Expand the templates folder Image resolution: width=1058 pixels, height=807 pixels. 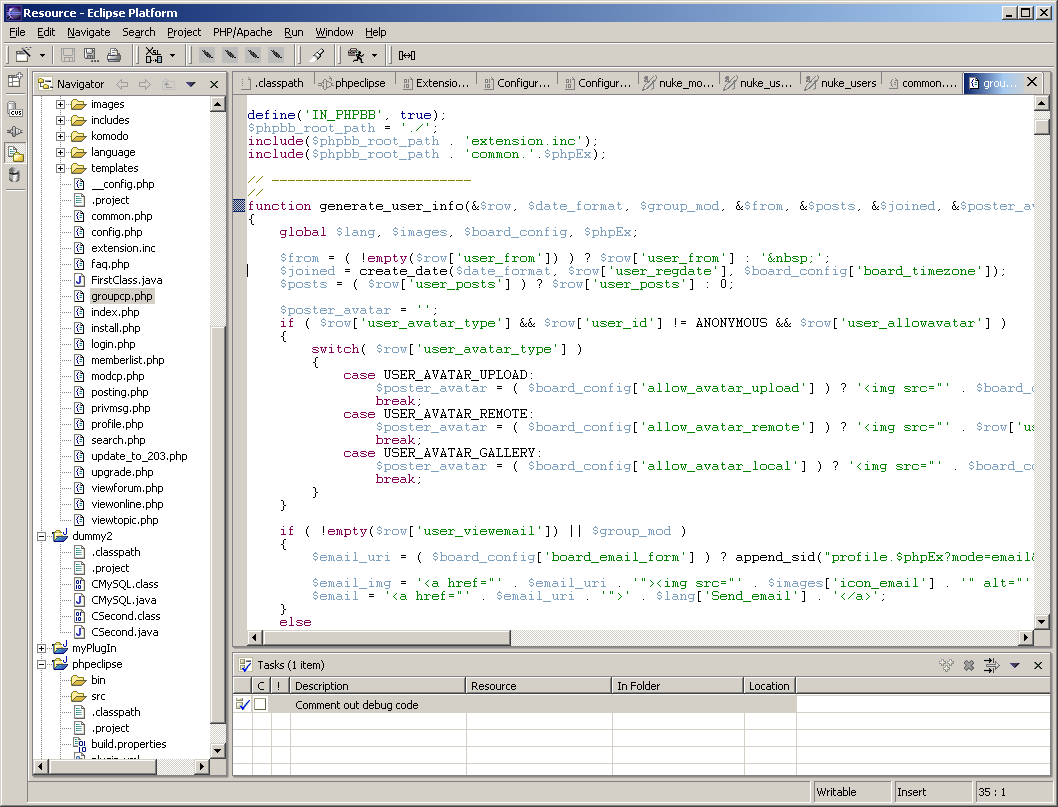61,168
